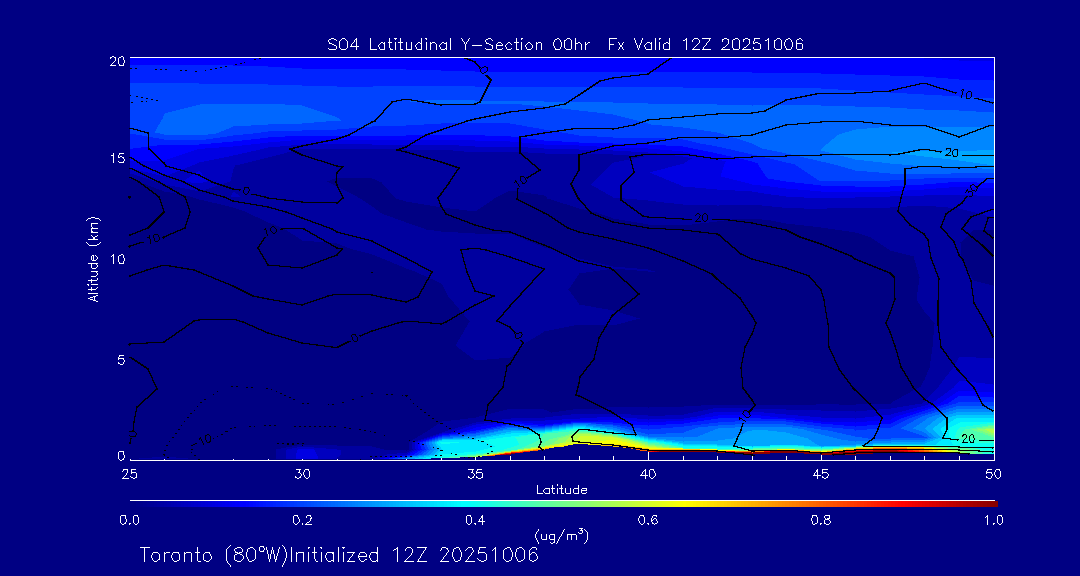
Task: Click the "Toronto (80°W)Initialized 12Z 20251006" caption
Action: coord(339,555)
